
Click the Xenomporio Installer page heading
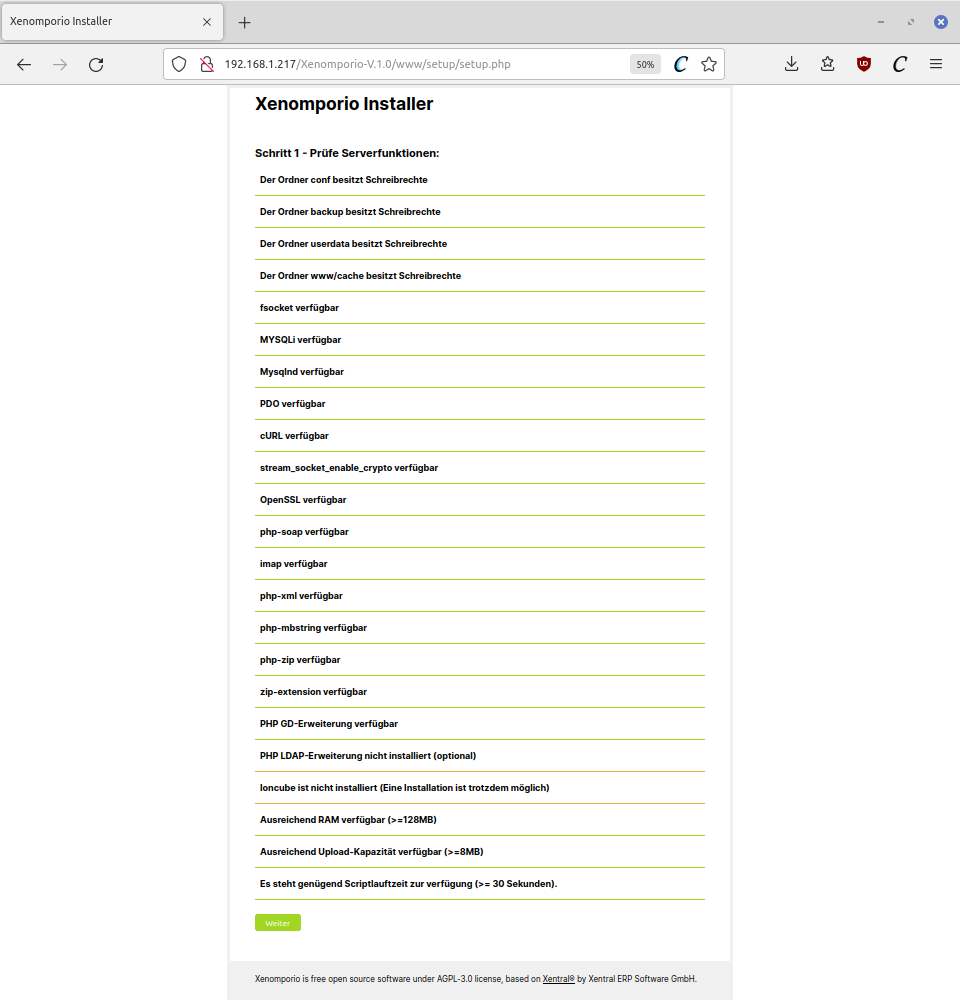click(344, 103)
